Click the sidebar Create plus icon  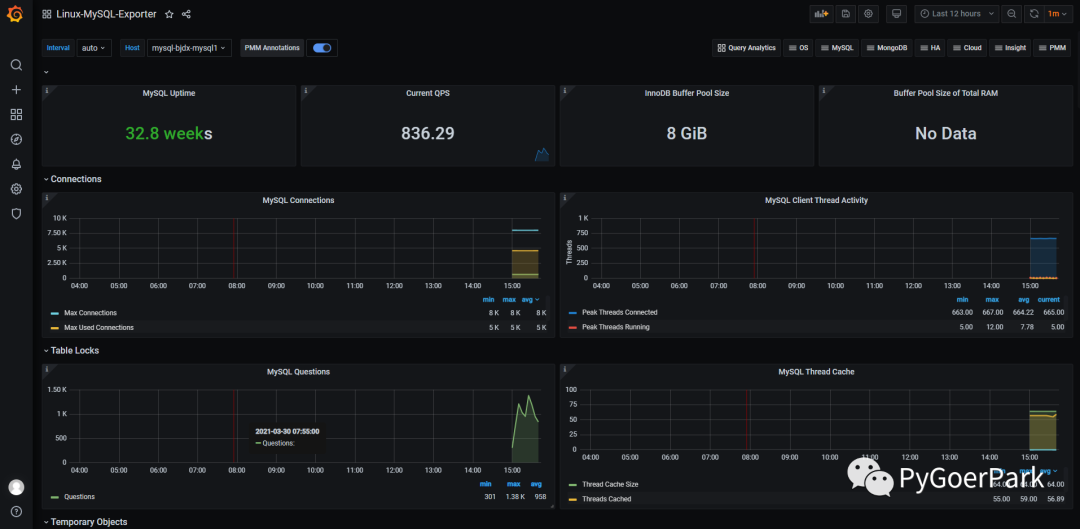(x=17, y=90)
